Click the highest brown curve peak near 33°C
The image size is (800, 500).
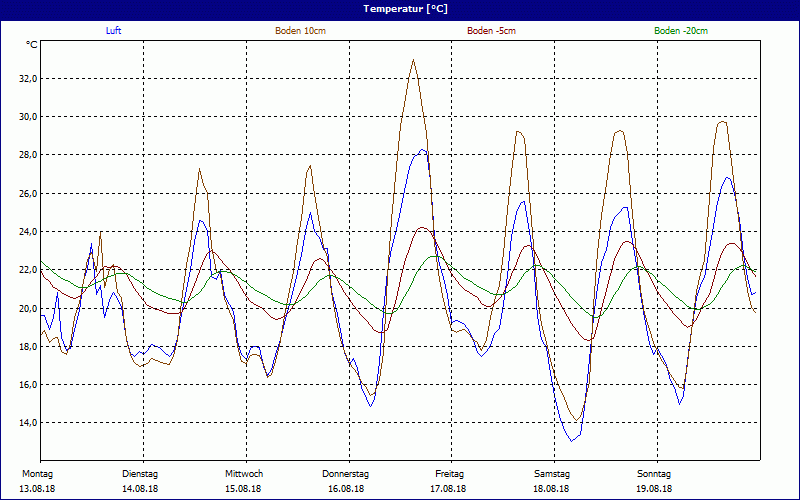413,60
